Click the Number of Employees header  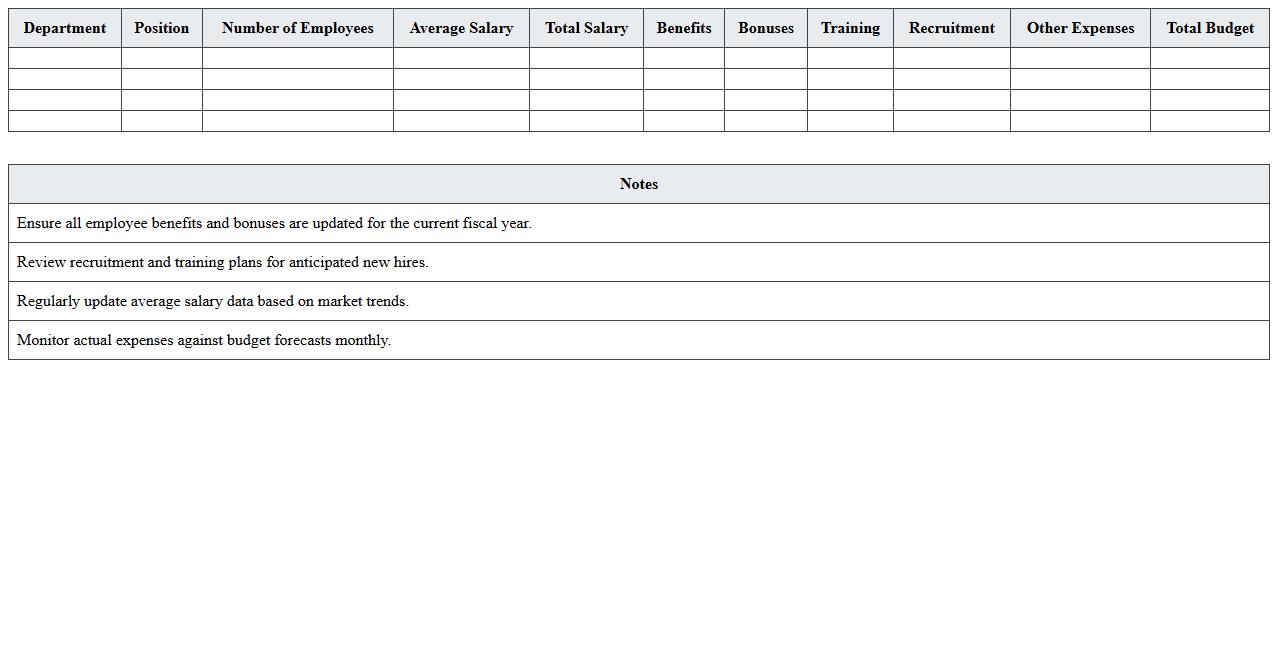coord(298,28)
